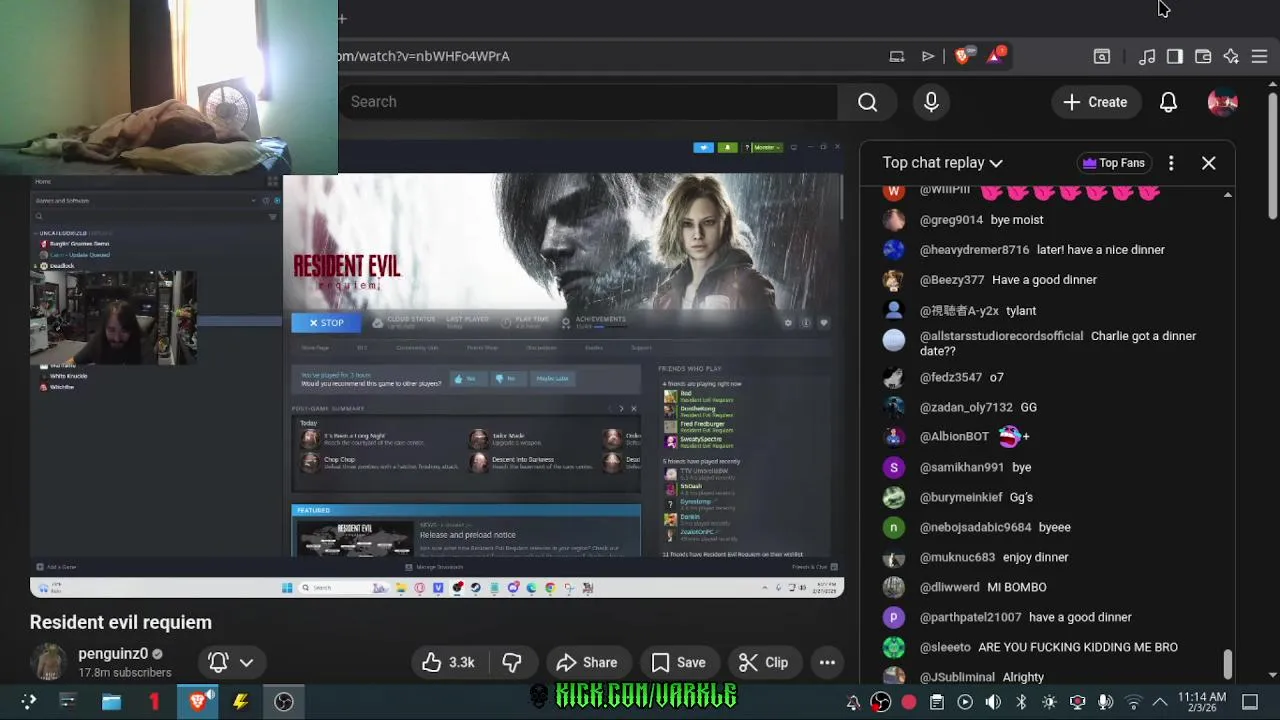This screenshot has height=720, width=1280.
Task: Toggle the microphone tray icon
Action: click(1105, 702)
